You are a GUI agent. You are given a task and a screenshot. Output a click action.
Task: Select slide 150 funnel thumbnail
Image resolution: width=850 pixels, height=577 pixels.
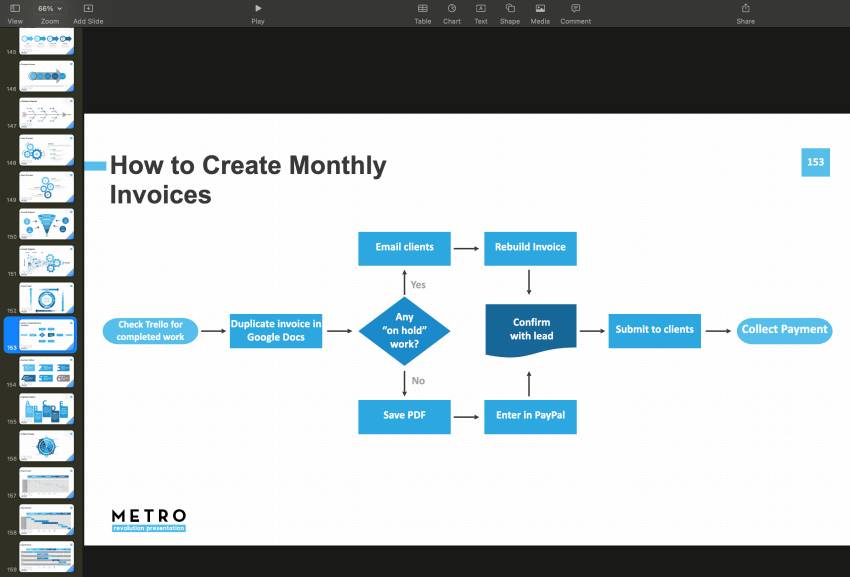[47, 225]
